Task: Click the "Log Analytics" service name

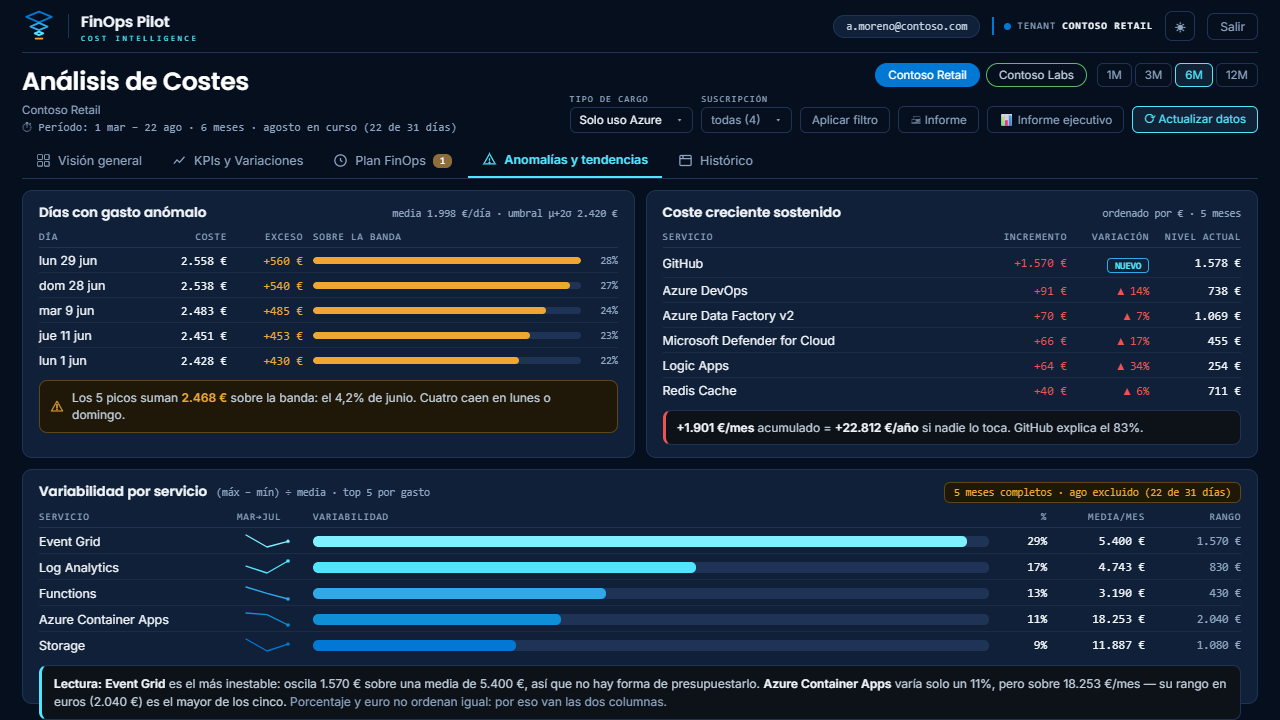Action: [79, 568]
